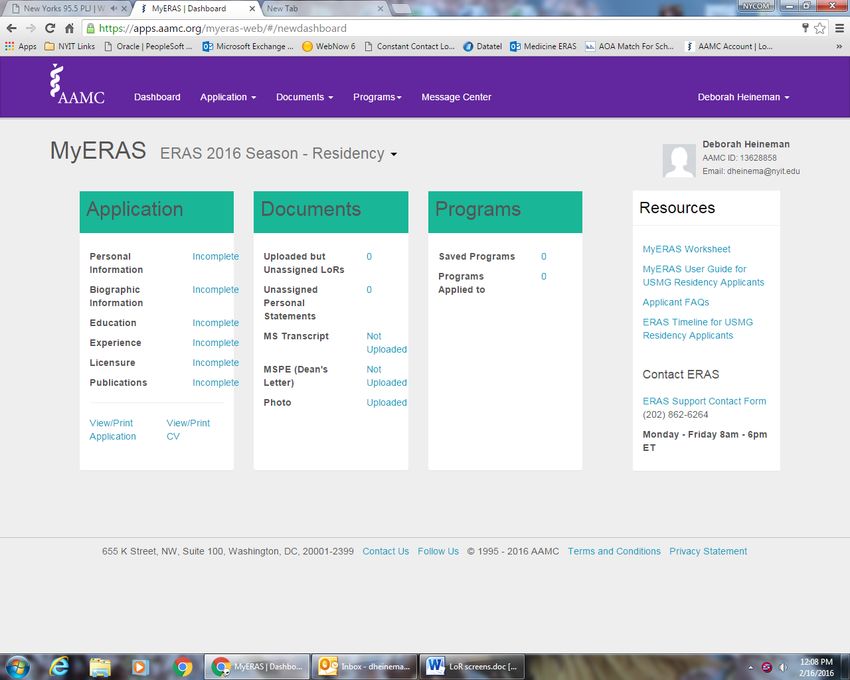Open Windows Explorer from the taskbar

pos(100,666)
